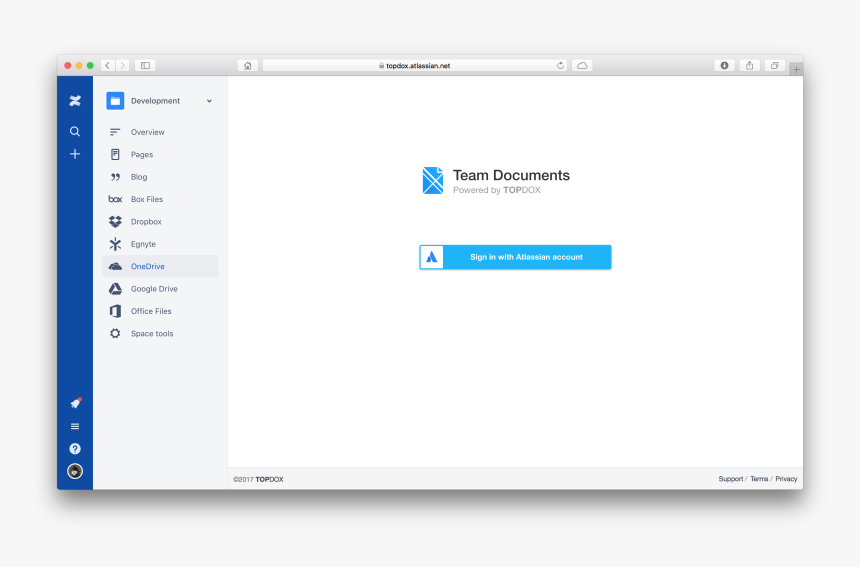
Task: Open the hamburger menu icon in sidebar
Action: click(x=75, y=426)
